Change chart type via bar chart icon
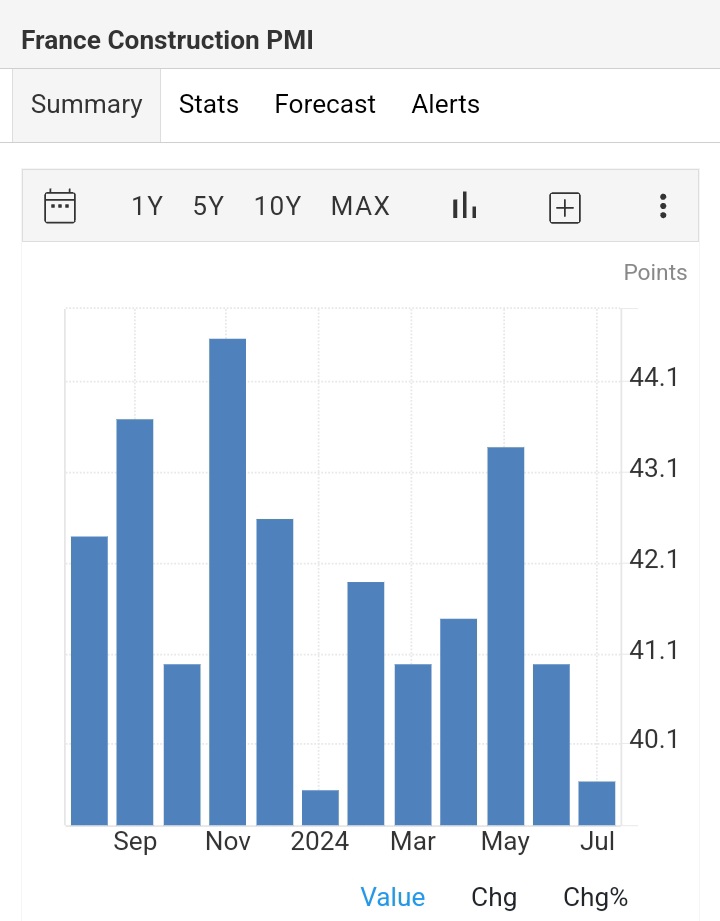Viewport: 720px width, 921px height. (x=464, y=207)
